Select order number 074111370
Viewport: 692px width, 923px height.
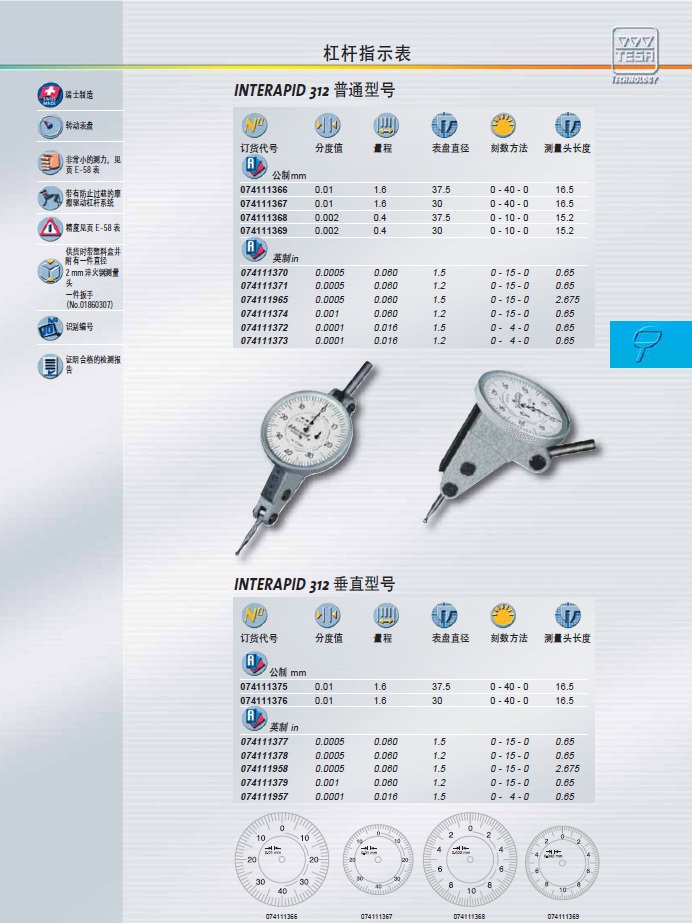tap(264, 273)
